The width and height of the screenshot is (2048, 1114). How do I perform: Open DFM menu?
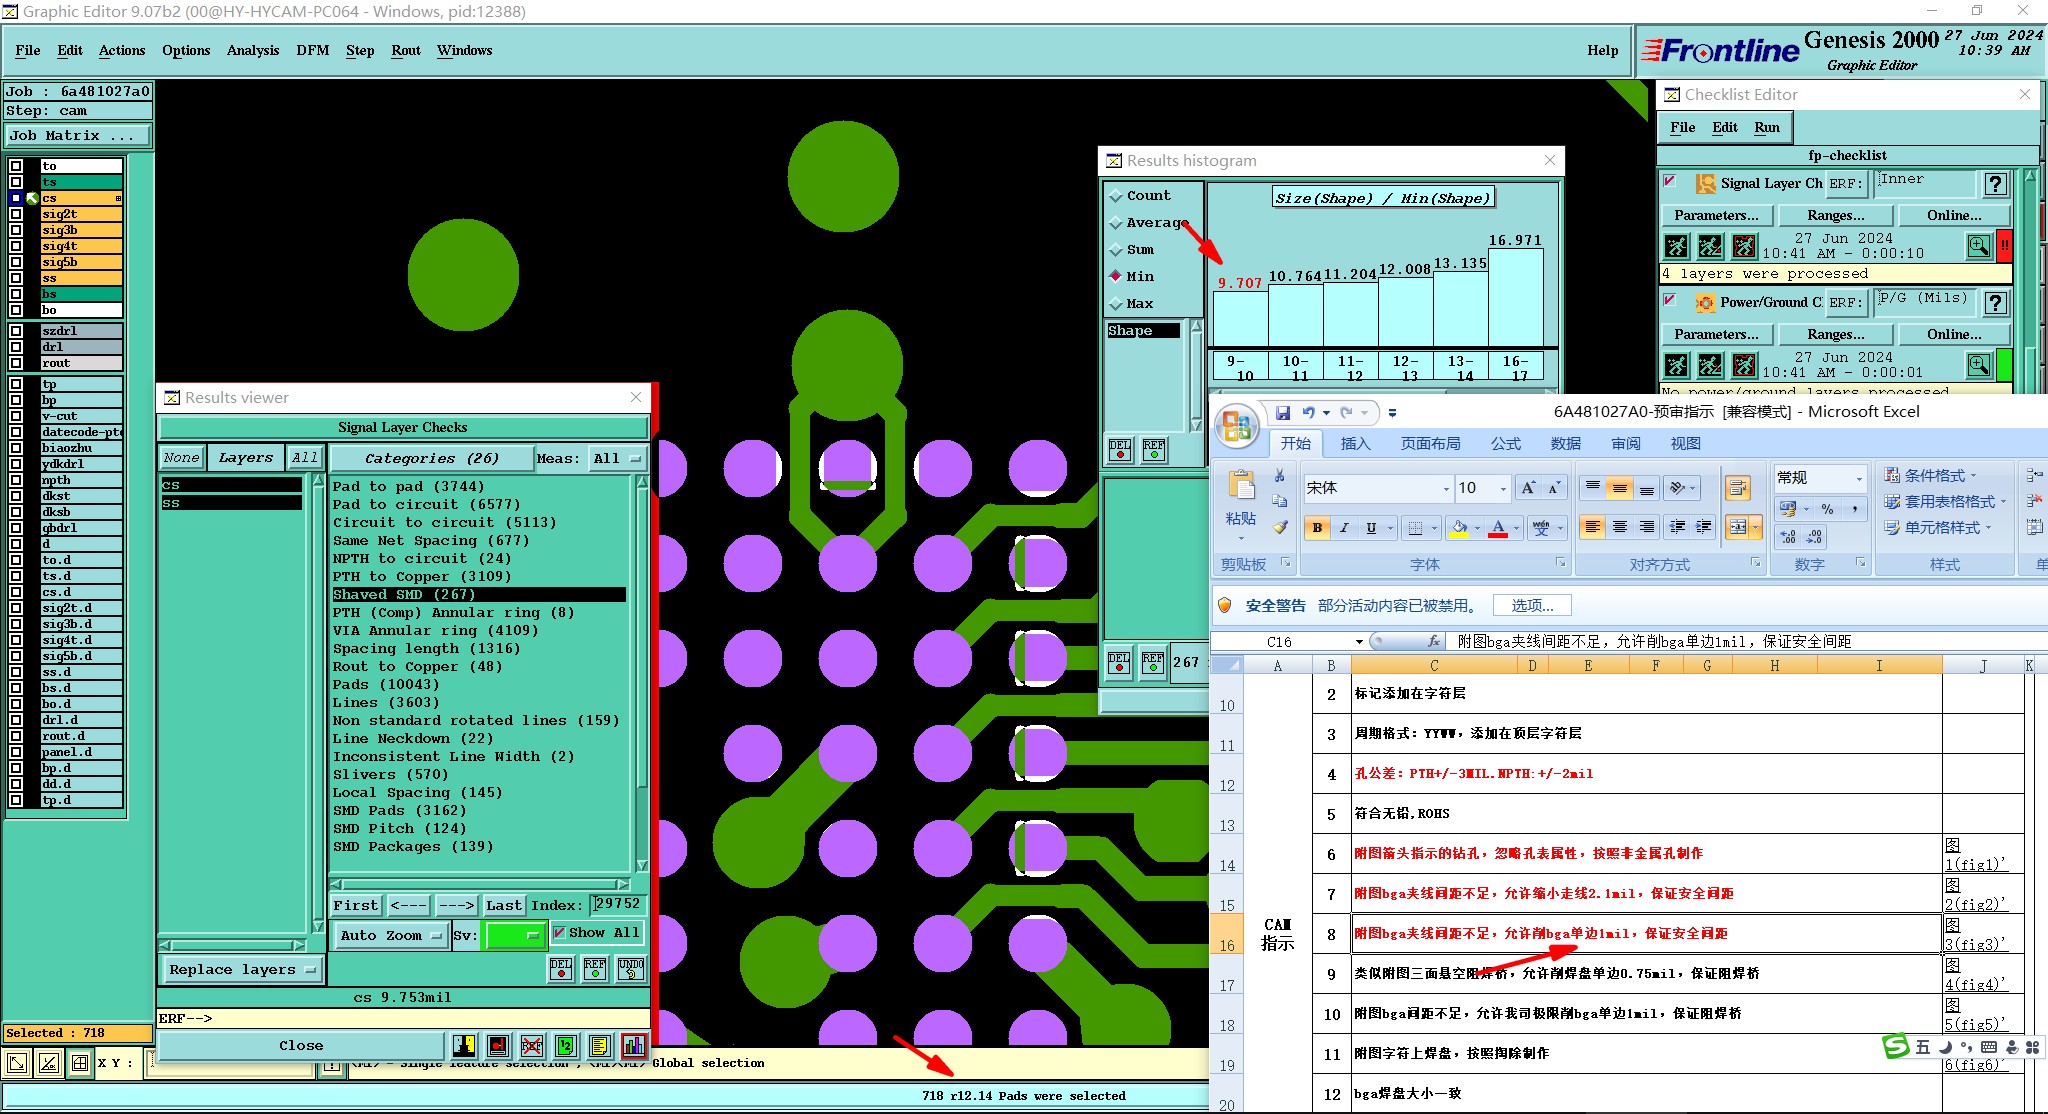[x=312, y=50]
